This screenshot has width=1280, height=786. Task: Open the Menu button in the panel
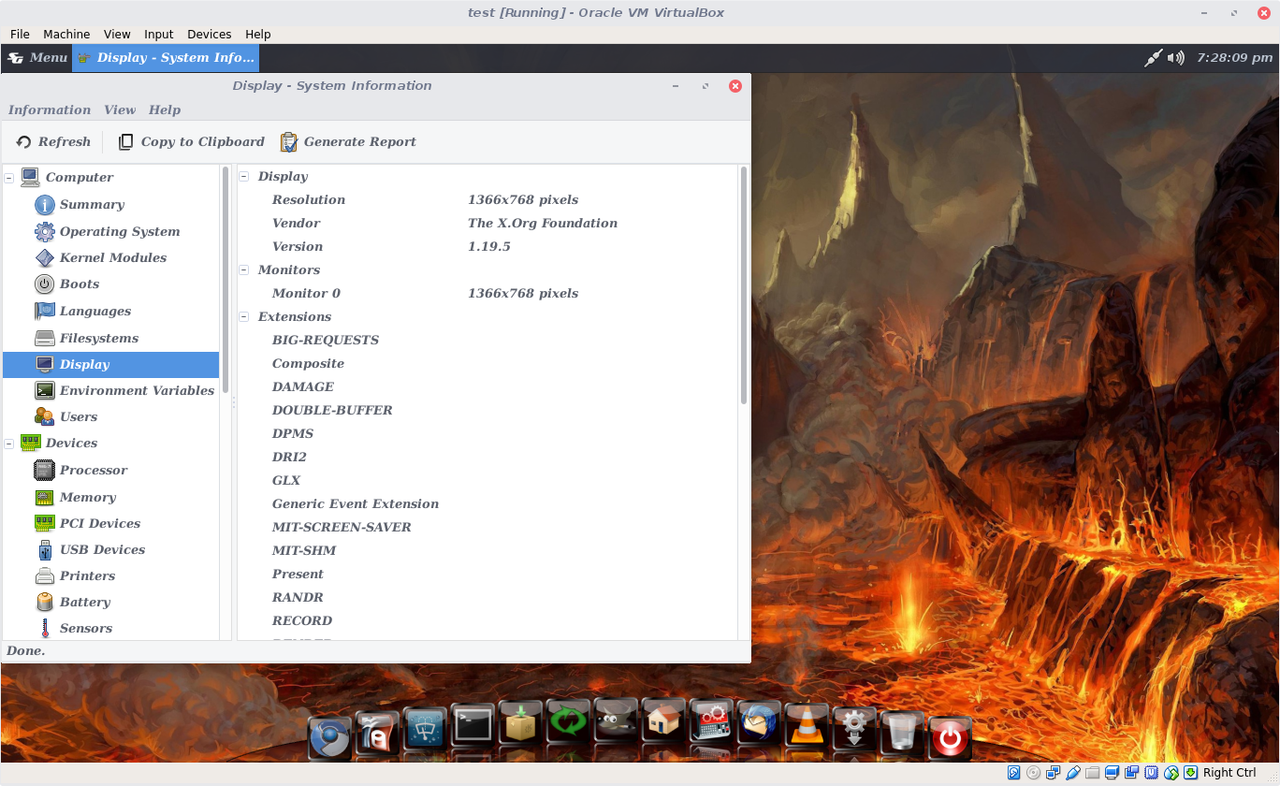pyautogui.click(x=38, y=58)
